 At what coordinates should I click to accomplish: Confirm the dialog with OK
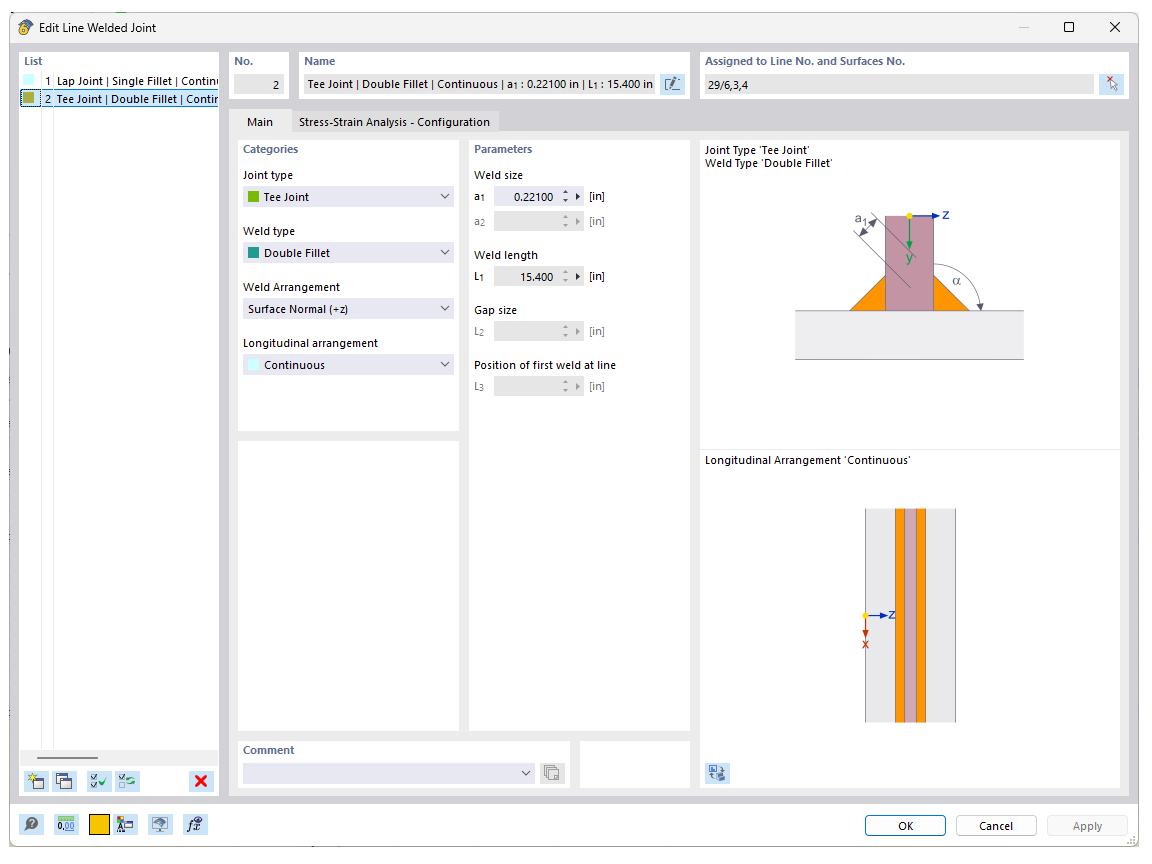tap(905, 825)
